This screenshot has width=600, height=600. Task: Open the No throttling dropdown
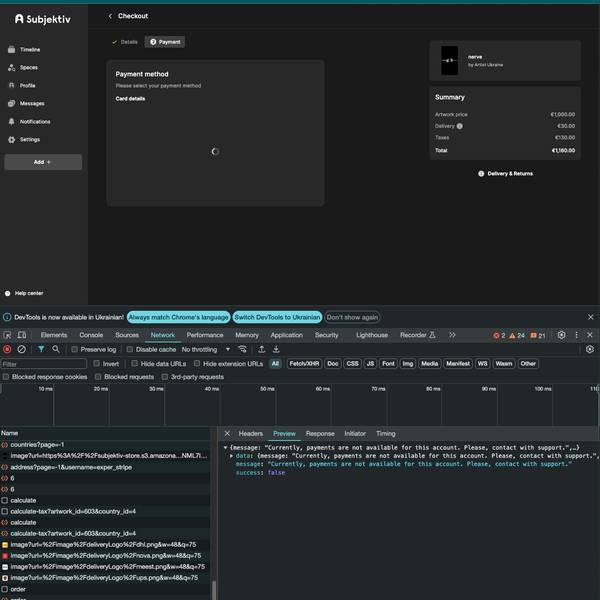click(x=204, y=349)
